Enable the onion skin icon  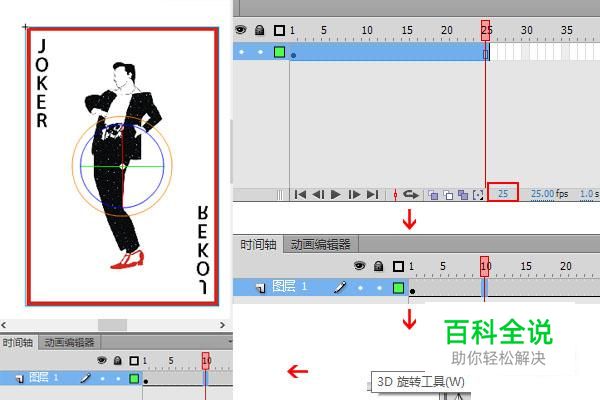coord(433,195)
